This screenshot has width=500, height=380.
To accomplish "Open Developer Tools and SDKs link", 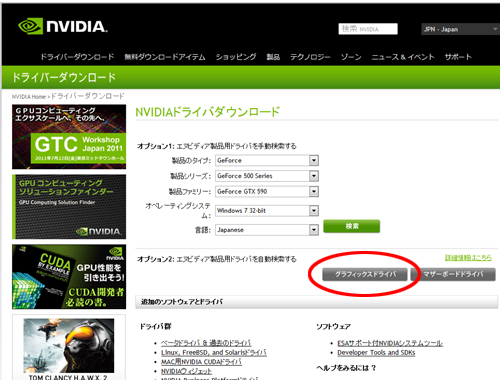I will pyautogui.click(x=376, y=352).
